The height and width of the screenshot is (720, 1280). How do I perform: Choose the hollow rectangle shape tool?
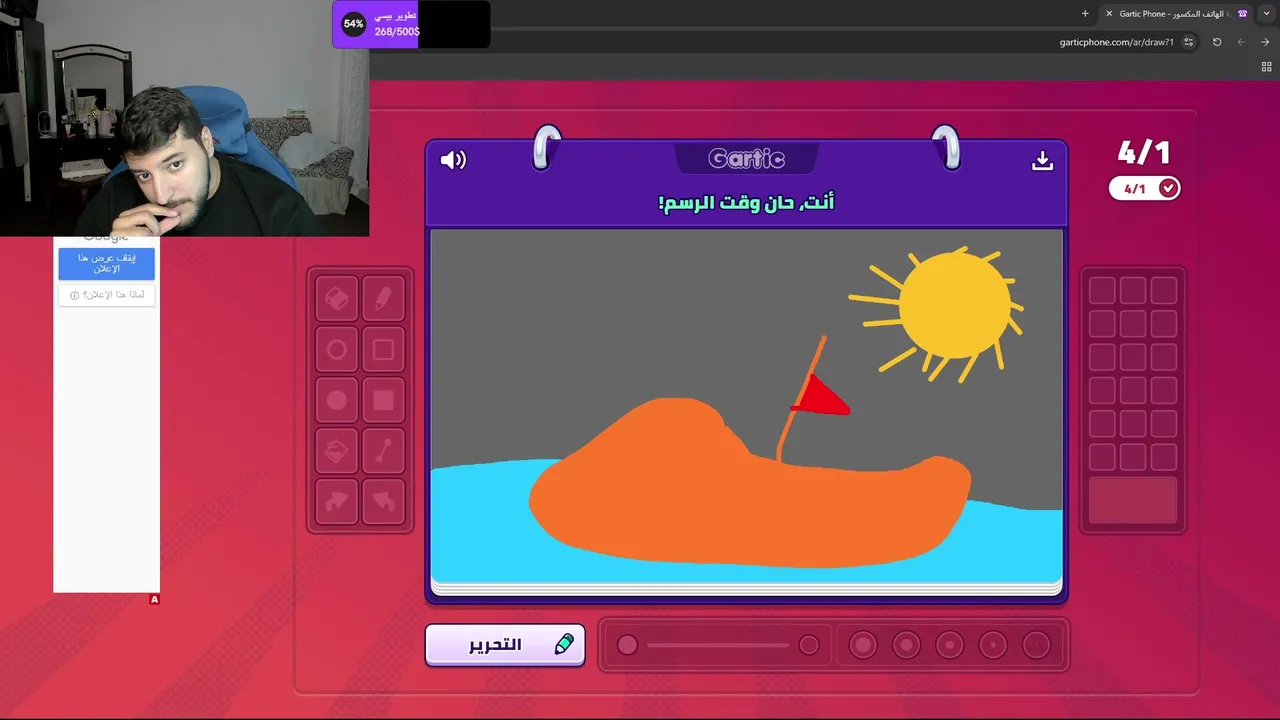(x=383, y=350)
